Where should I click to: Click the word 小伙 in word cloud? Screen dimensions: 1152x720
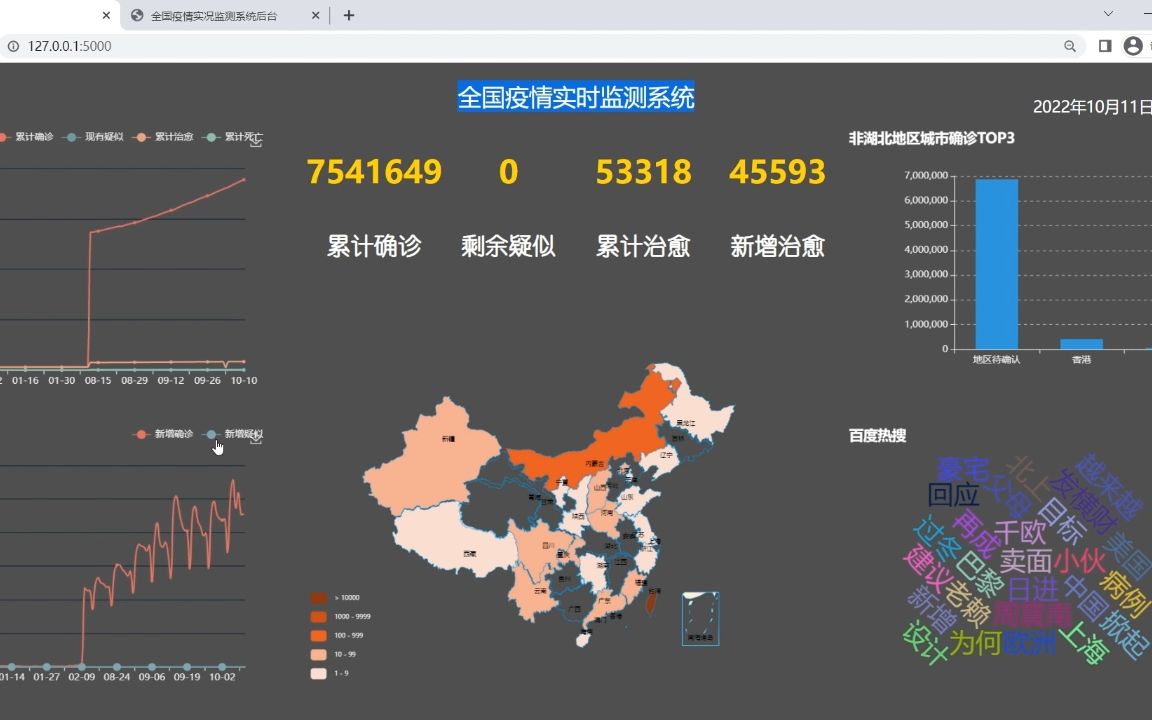[x=1079, y=561]
